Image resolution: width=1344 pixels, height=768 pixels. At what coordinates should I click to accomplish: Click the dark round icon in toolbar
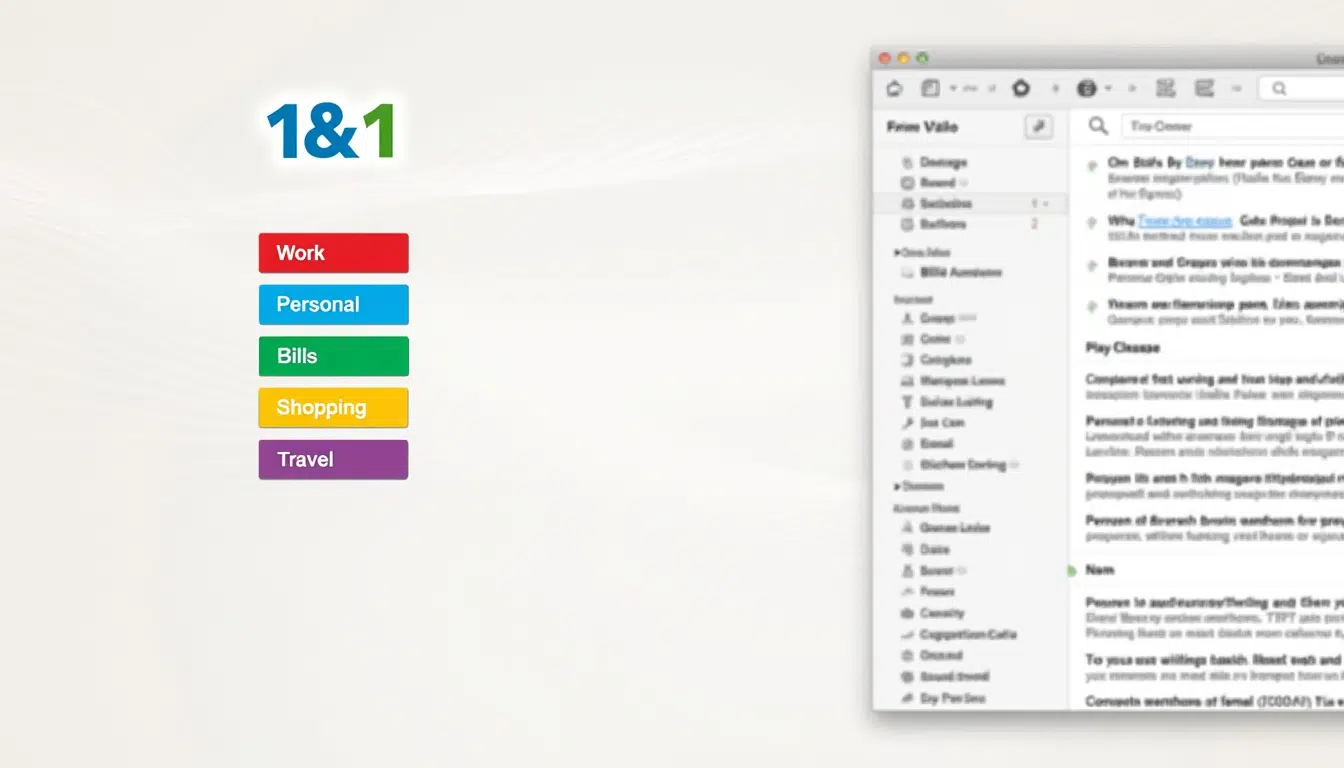point(1087,89)
